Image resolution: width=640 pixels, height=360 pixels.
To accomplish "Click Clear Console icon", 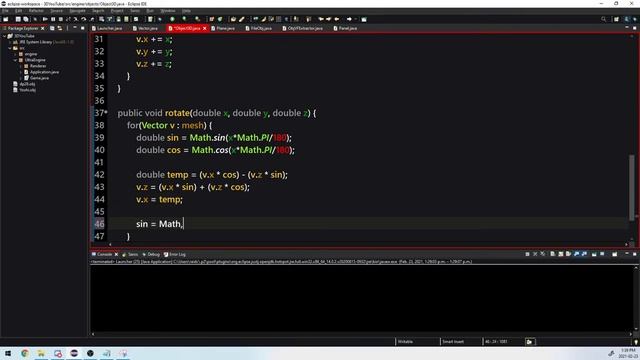I will [x=553, y=254].
